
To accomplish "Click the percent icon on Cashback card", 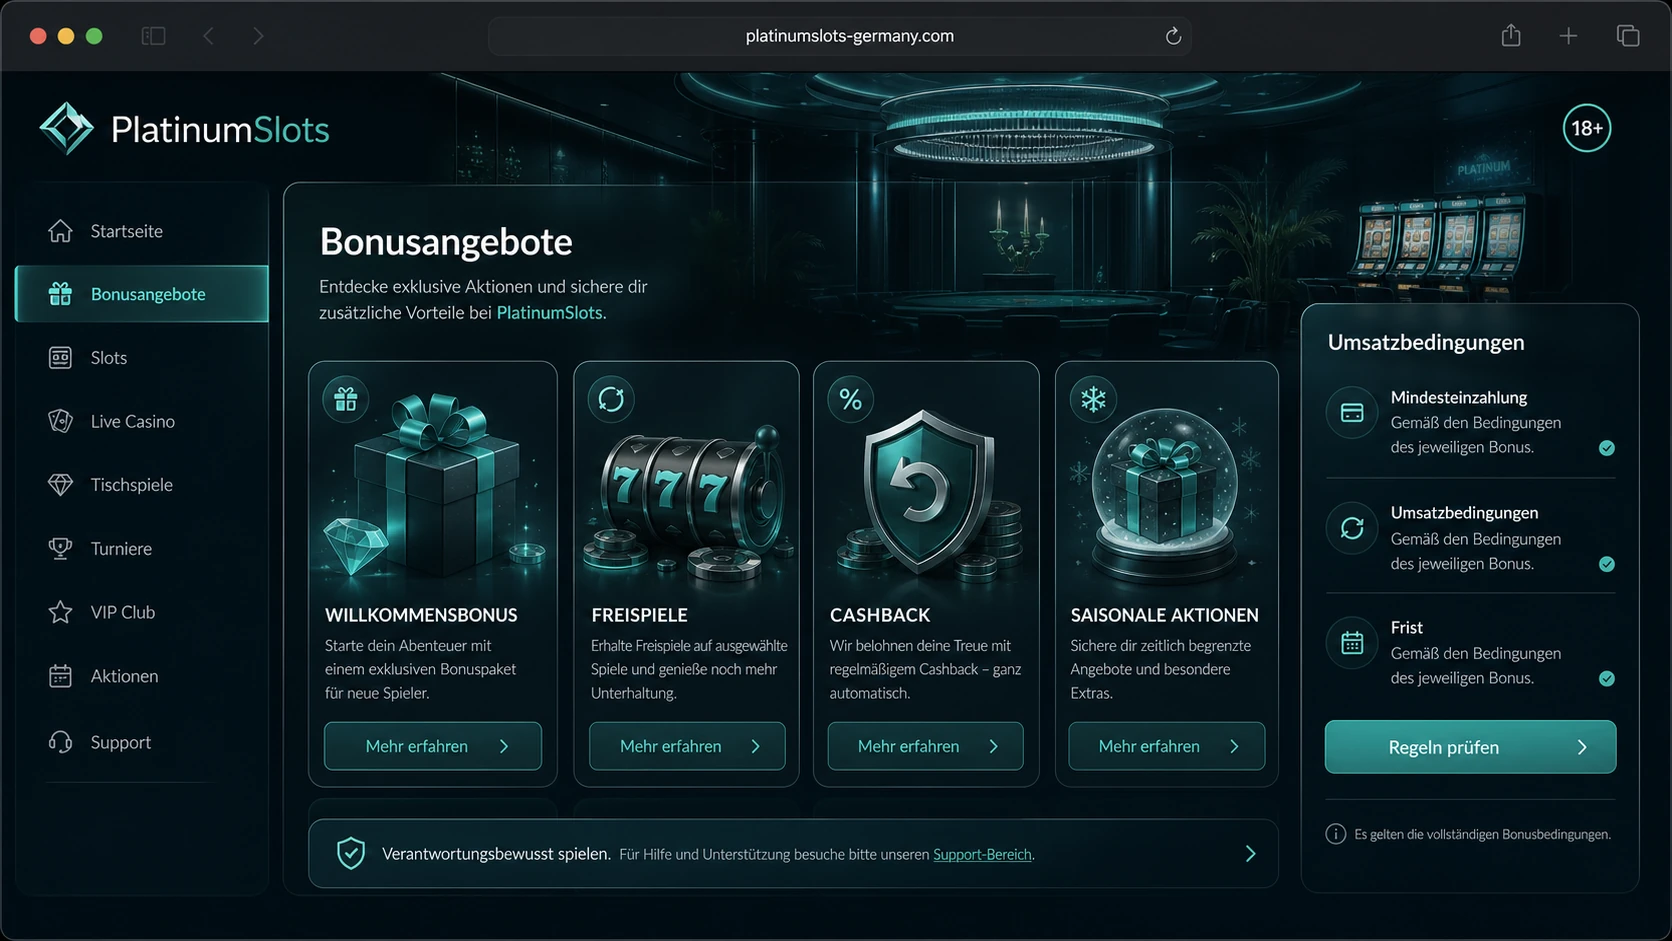I will [851, 400].
